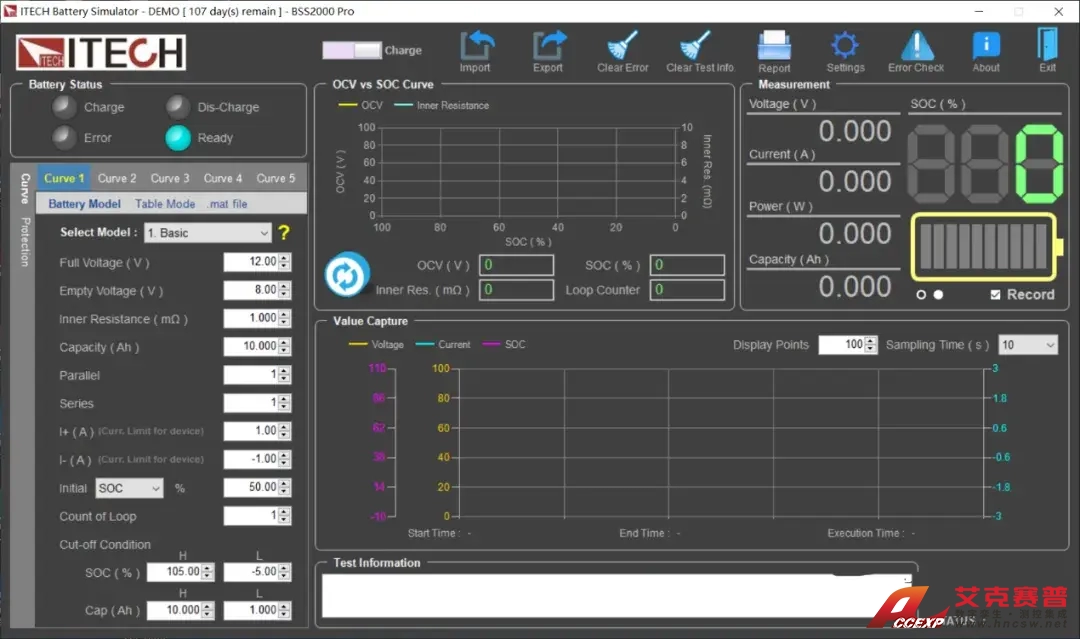Switch to the Curve 1 tab
The width and height of the screenshot is (1080, 639).
coord(64,178)
